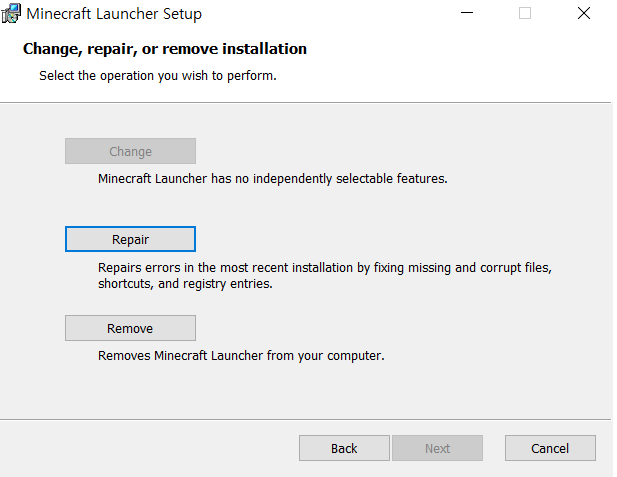Click the disabled Change button
The height and width of the screenshot is (477, 617).
click(x=130, y=152)
